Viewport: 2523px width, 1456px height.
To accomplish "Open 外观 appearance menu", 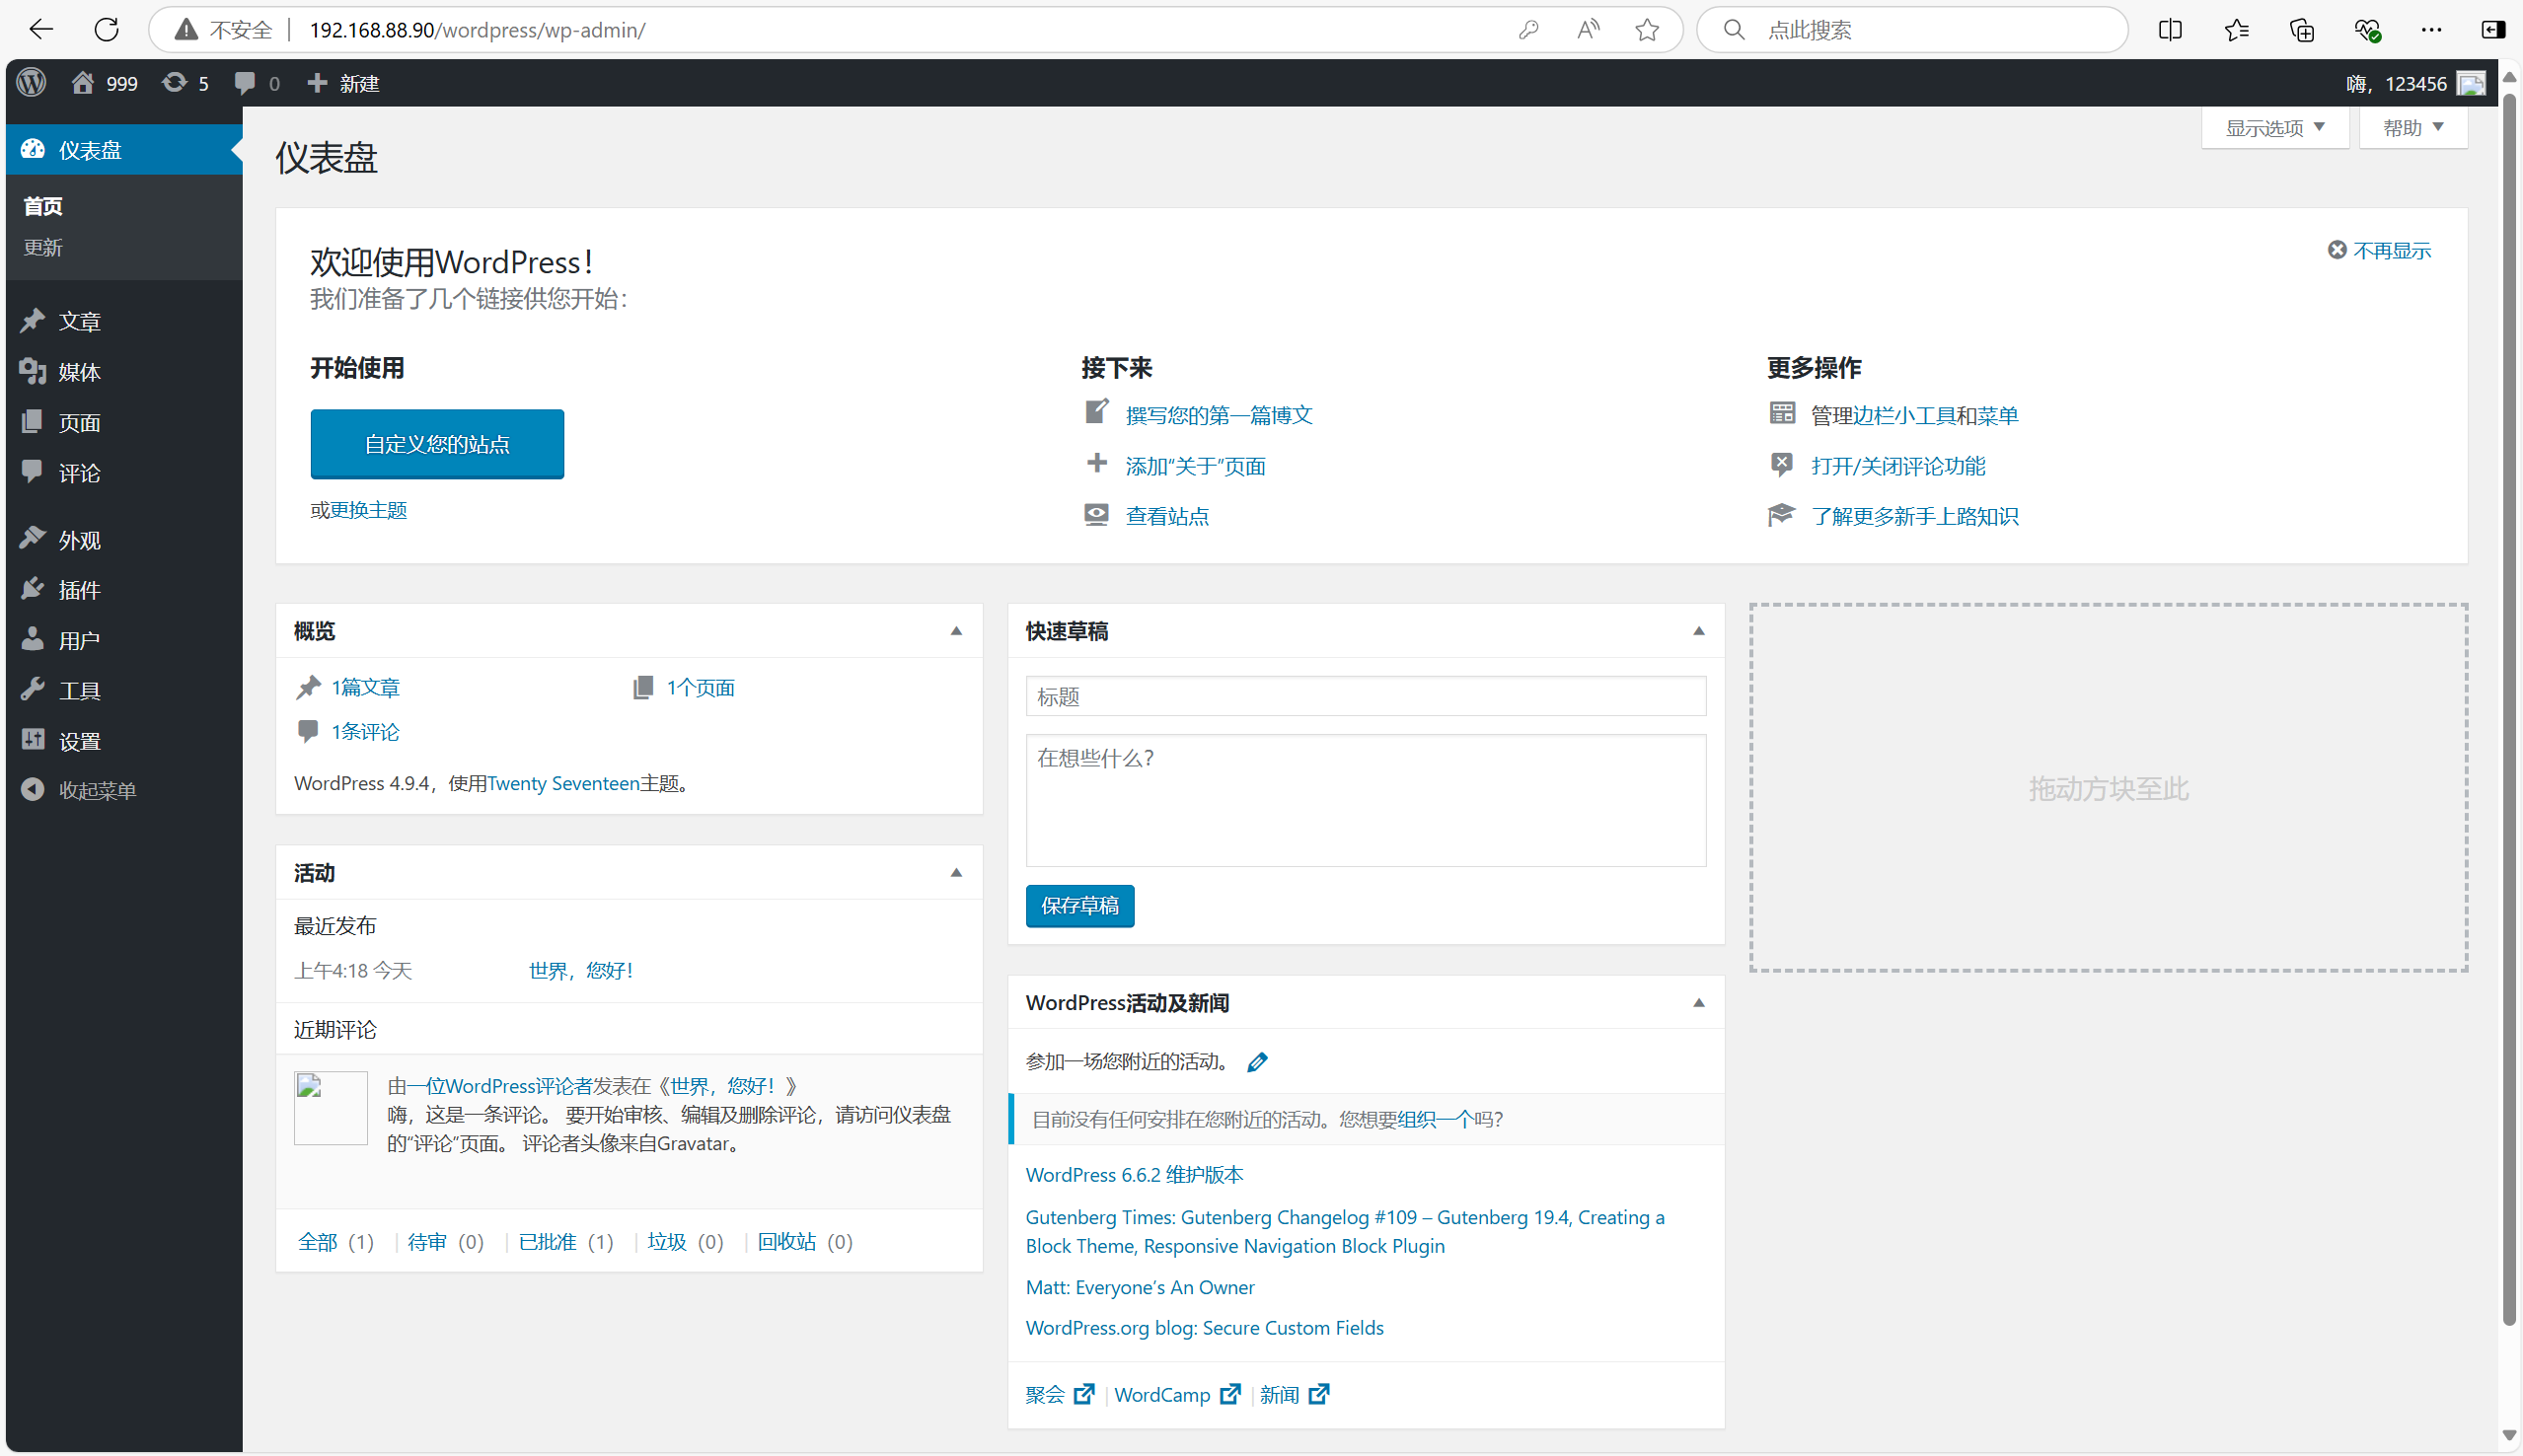I will (x=124, y=540).
